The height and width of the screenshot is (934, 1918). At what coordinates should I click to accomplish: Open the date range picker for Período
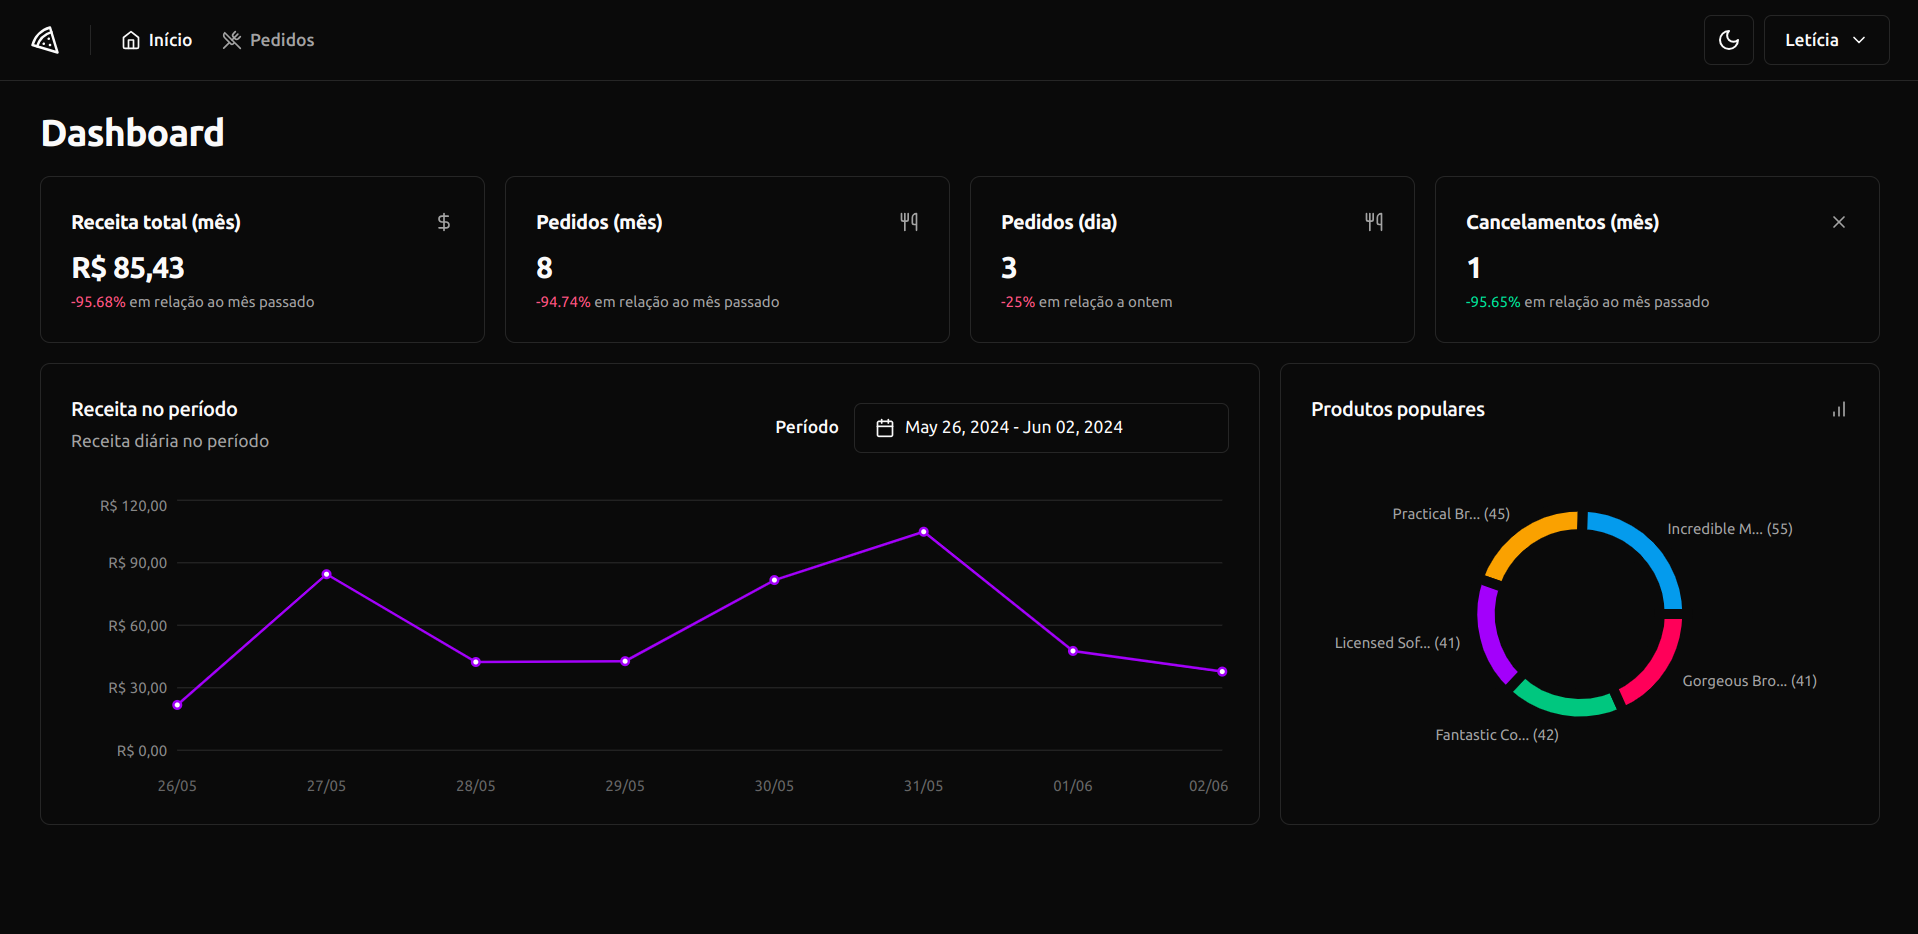pyautogui.click(x=1041, y=428)
